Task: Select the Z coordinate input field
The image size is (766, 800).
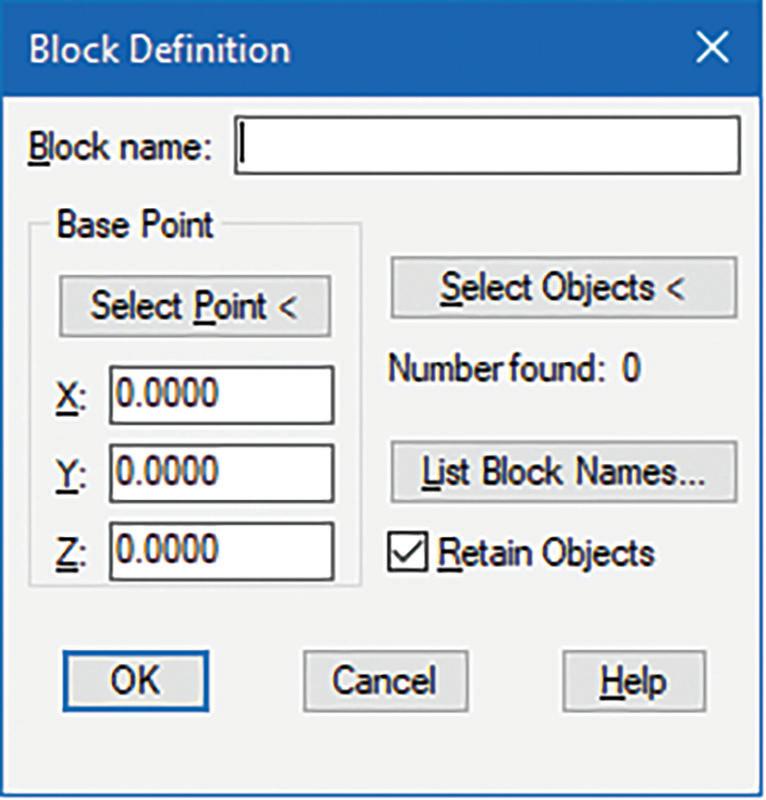Action: coord(222,550)
